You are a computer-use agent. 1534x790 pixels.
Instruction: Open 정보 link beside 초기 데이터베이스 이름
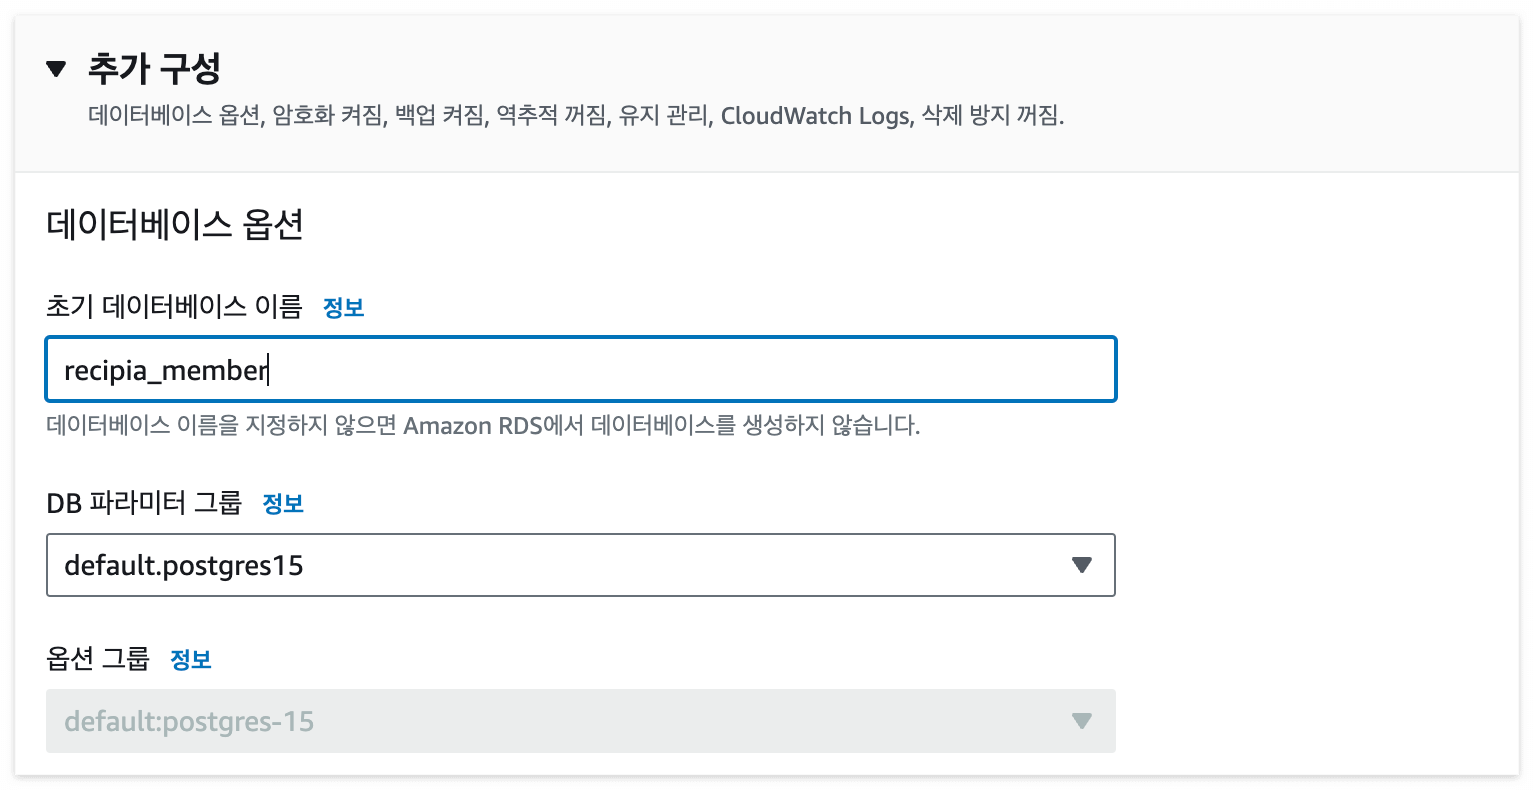[x=343, y=307]
